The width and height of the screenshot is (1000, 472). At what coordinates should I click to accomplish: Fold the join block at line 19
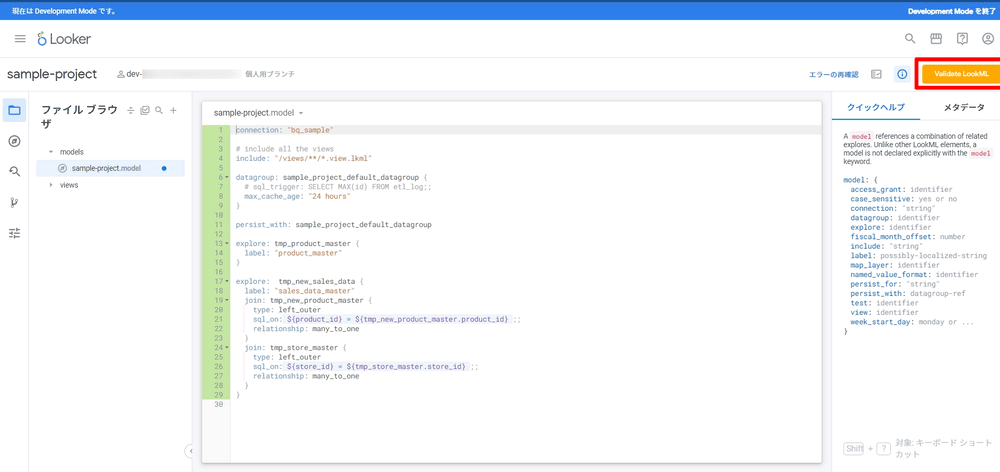(x=227, y=300)
